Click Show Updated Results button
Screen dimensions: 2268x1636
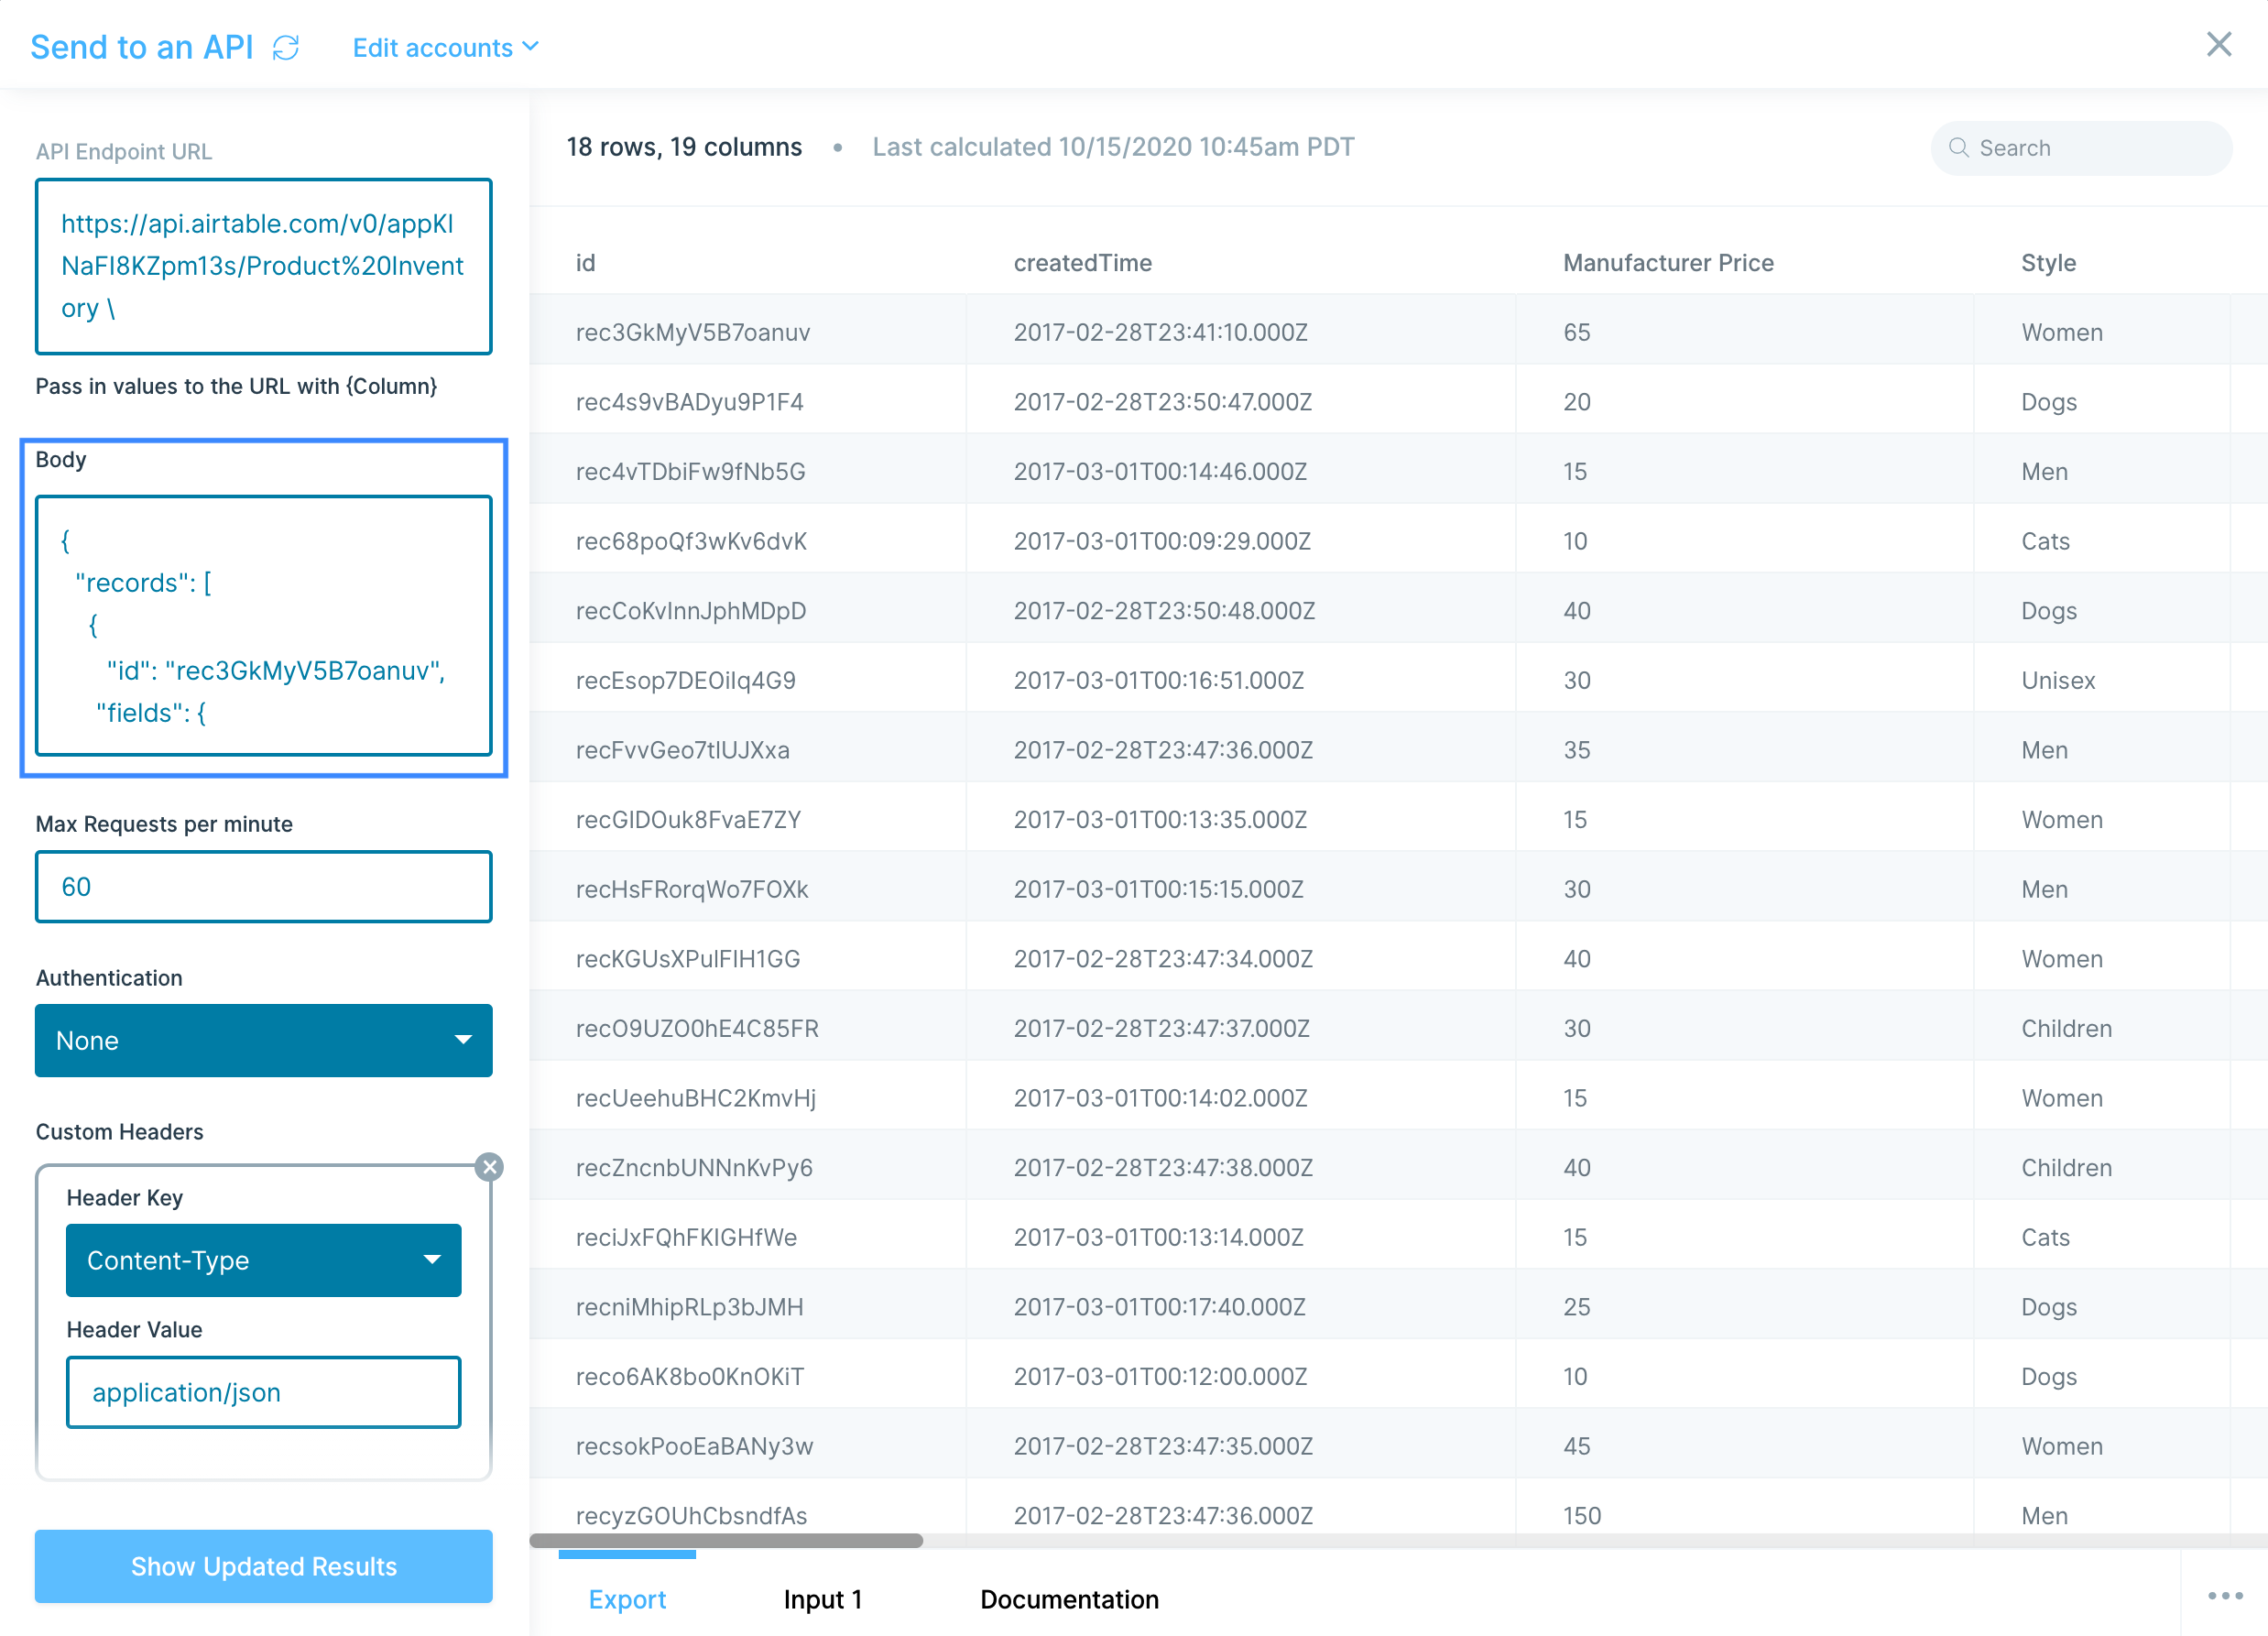click(x=264, y=1566)
